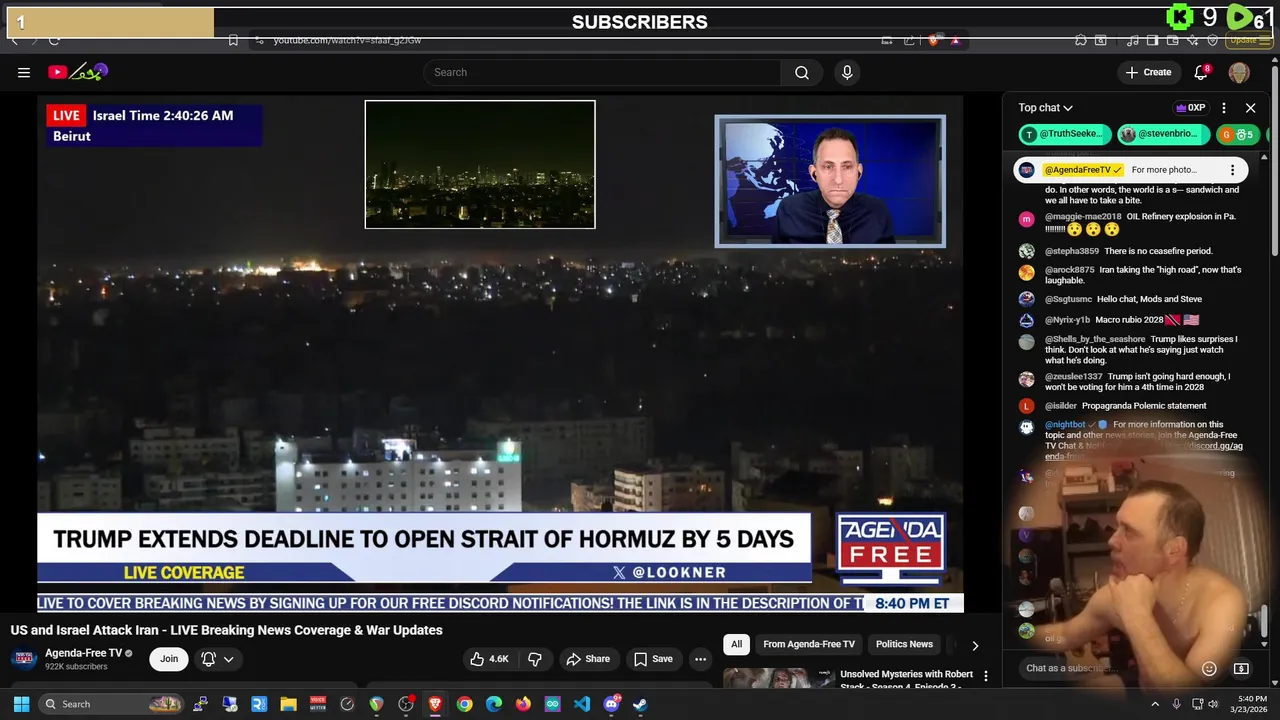Show hidden system tray icons chevron
1280x720 pixels.
tap(1155, 704)
